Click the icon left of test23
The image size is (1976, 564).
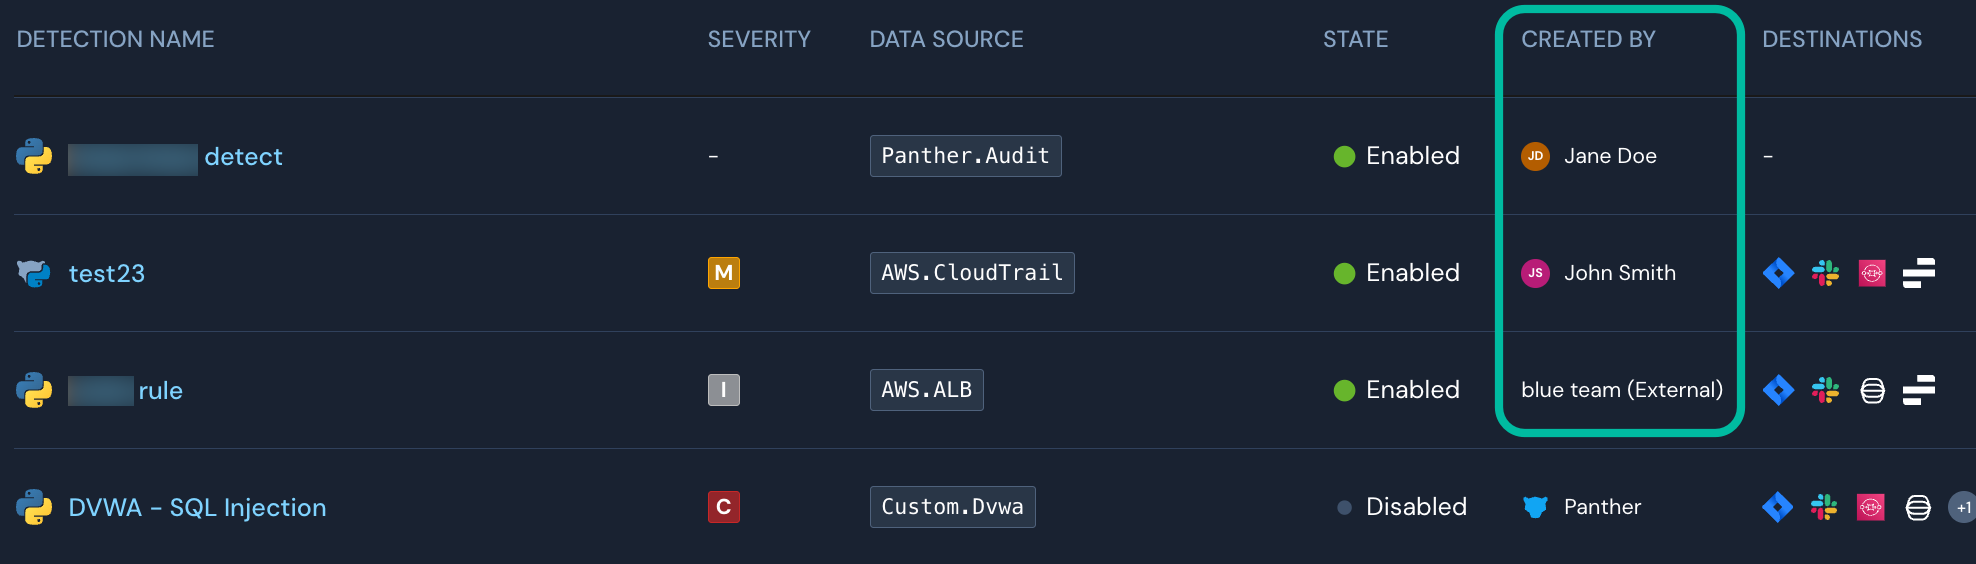[x=34, y=273]
